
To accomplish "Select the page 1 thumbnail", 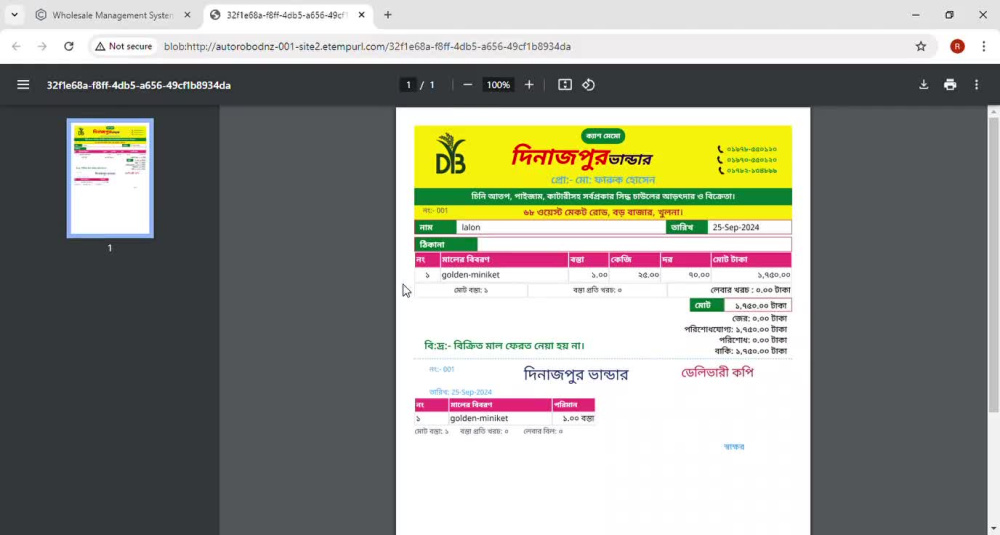I will point(110,178).
